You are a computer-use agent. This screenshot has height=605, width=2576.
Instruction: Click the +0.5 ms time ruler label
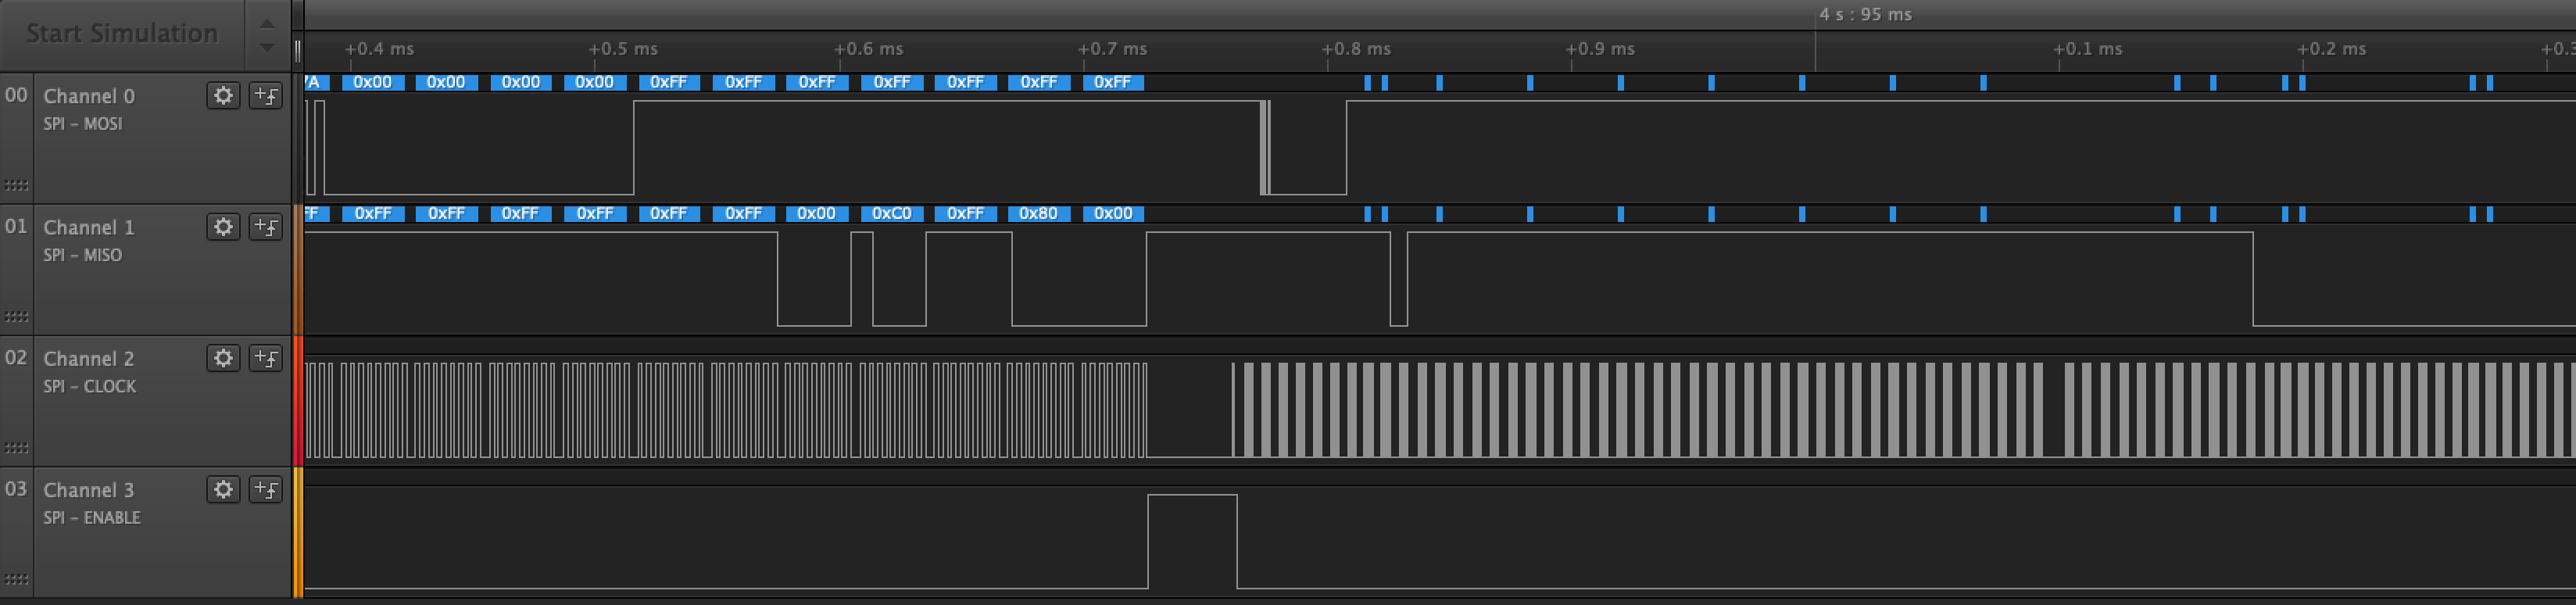(623, 48)
